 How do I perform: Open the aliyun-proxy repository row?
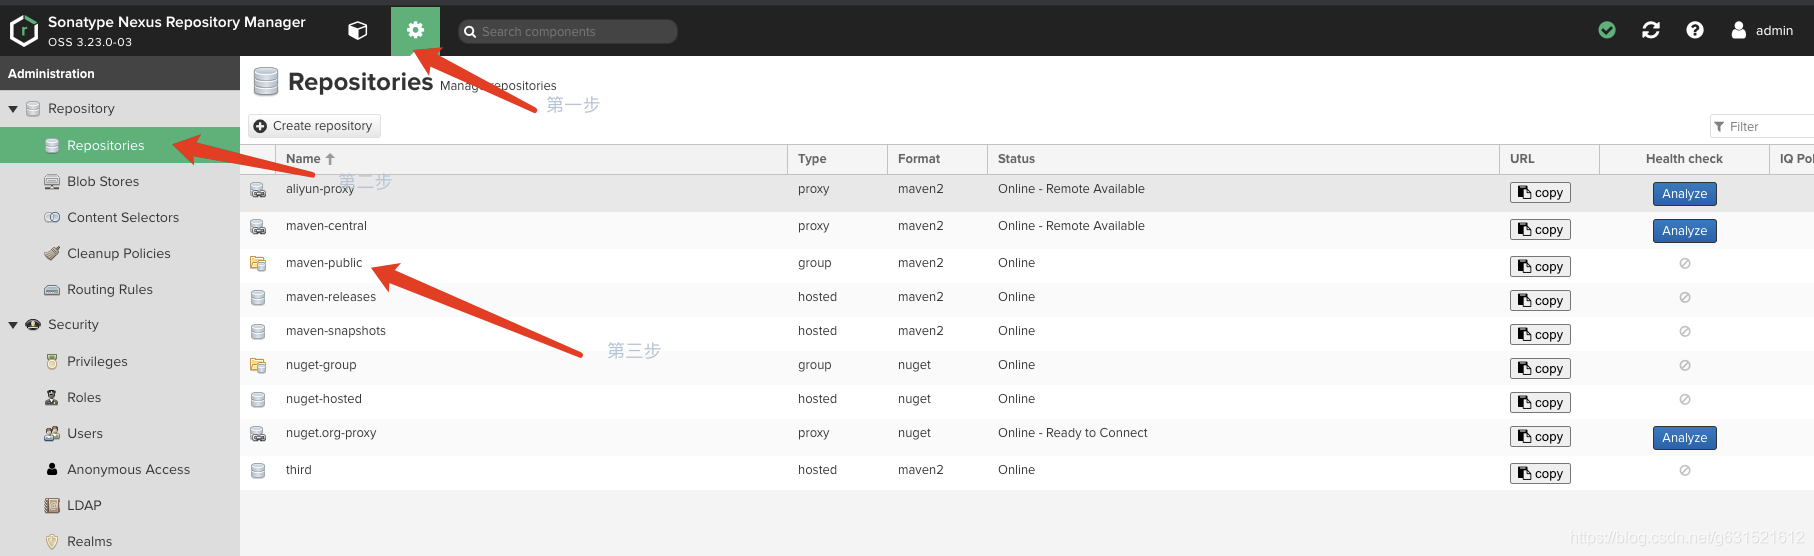coord(1027,193)
